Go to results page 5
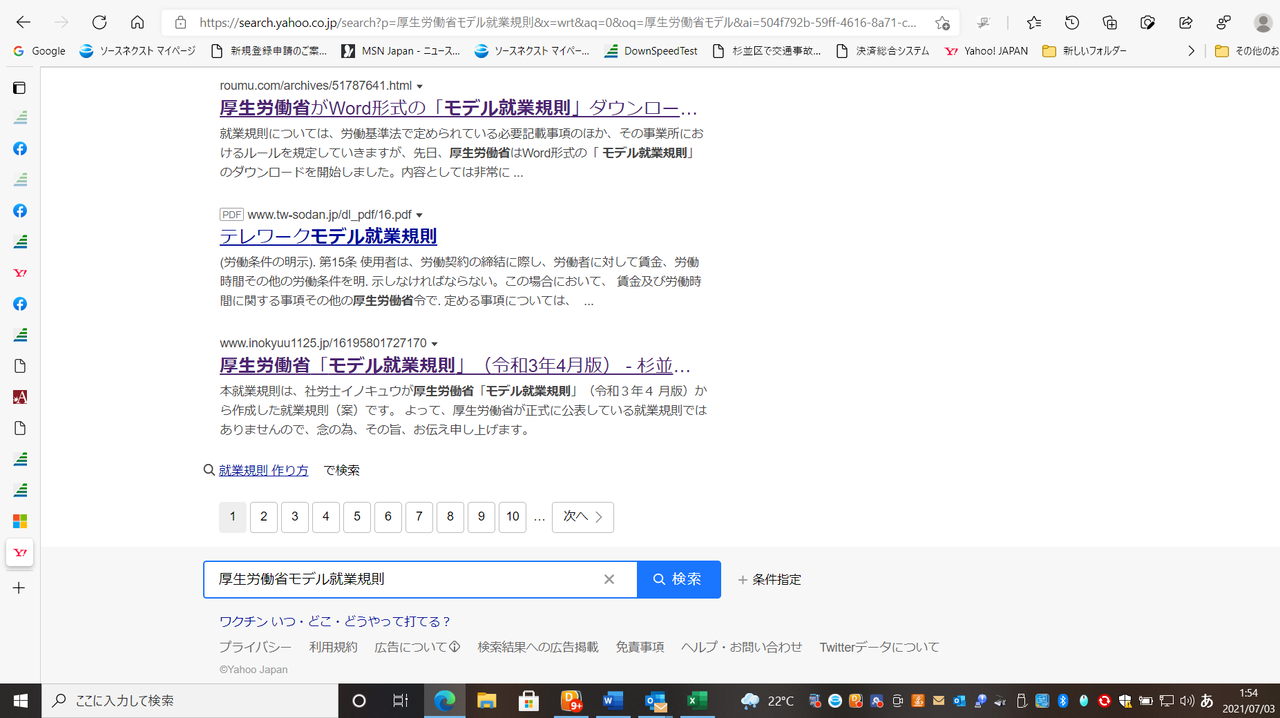1280x718 pixels. click(356, 517)
